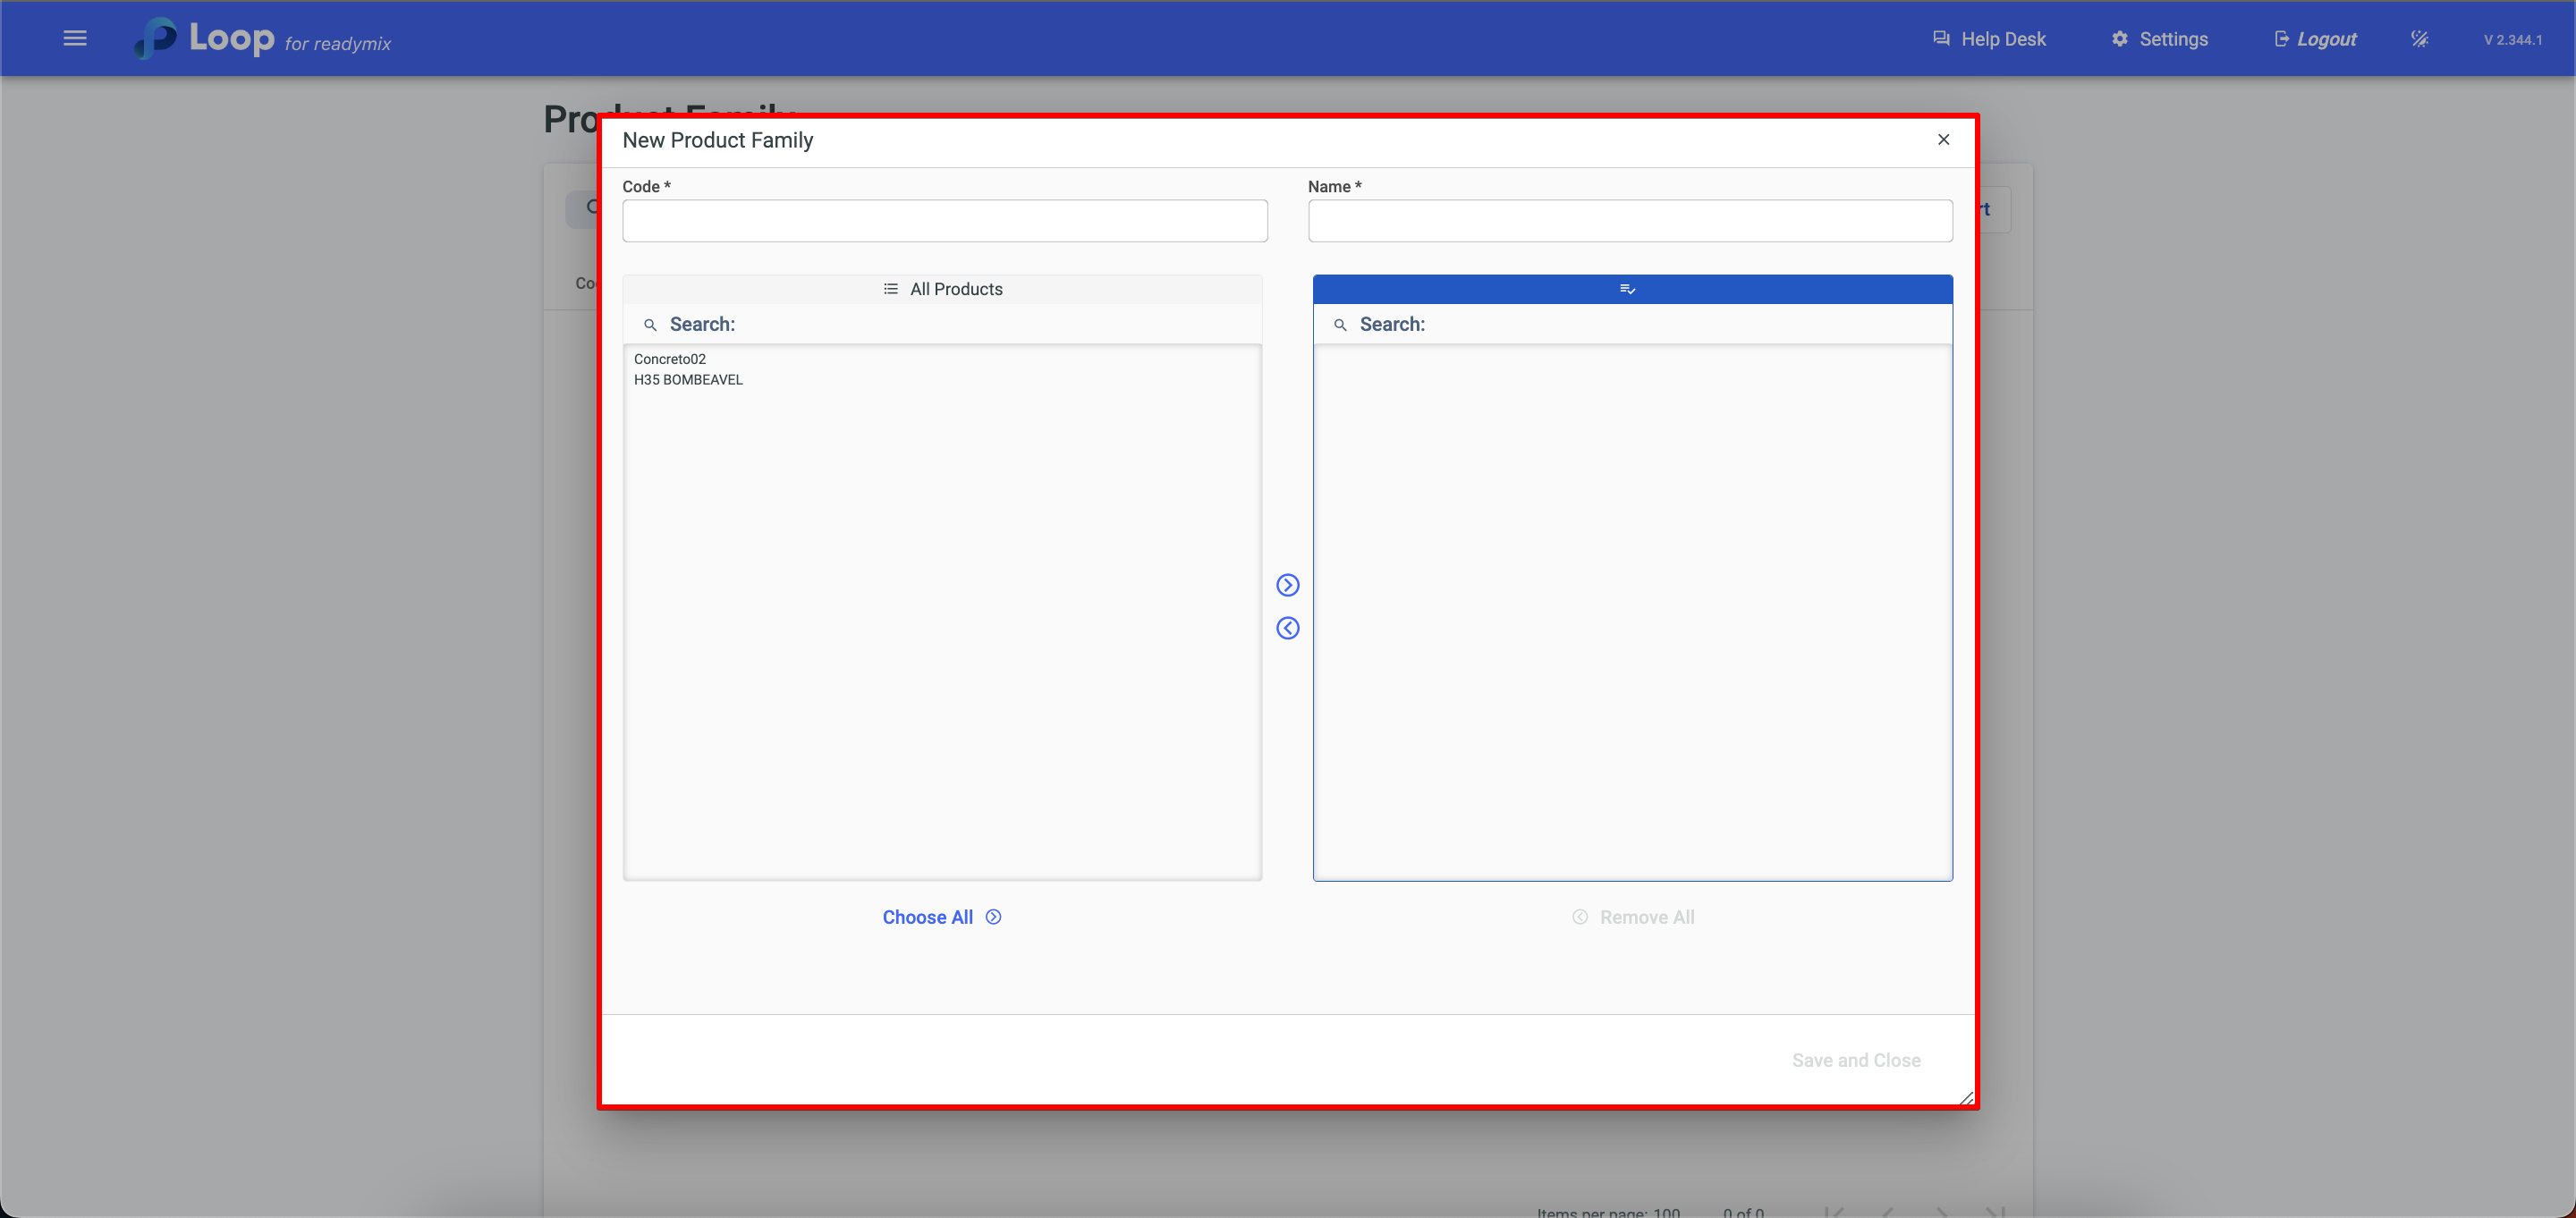Click the Logout link
The height and width of the screenshot is (1218, 2576).
tap(2315, 39)
